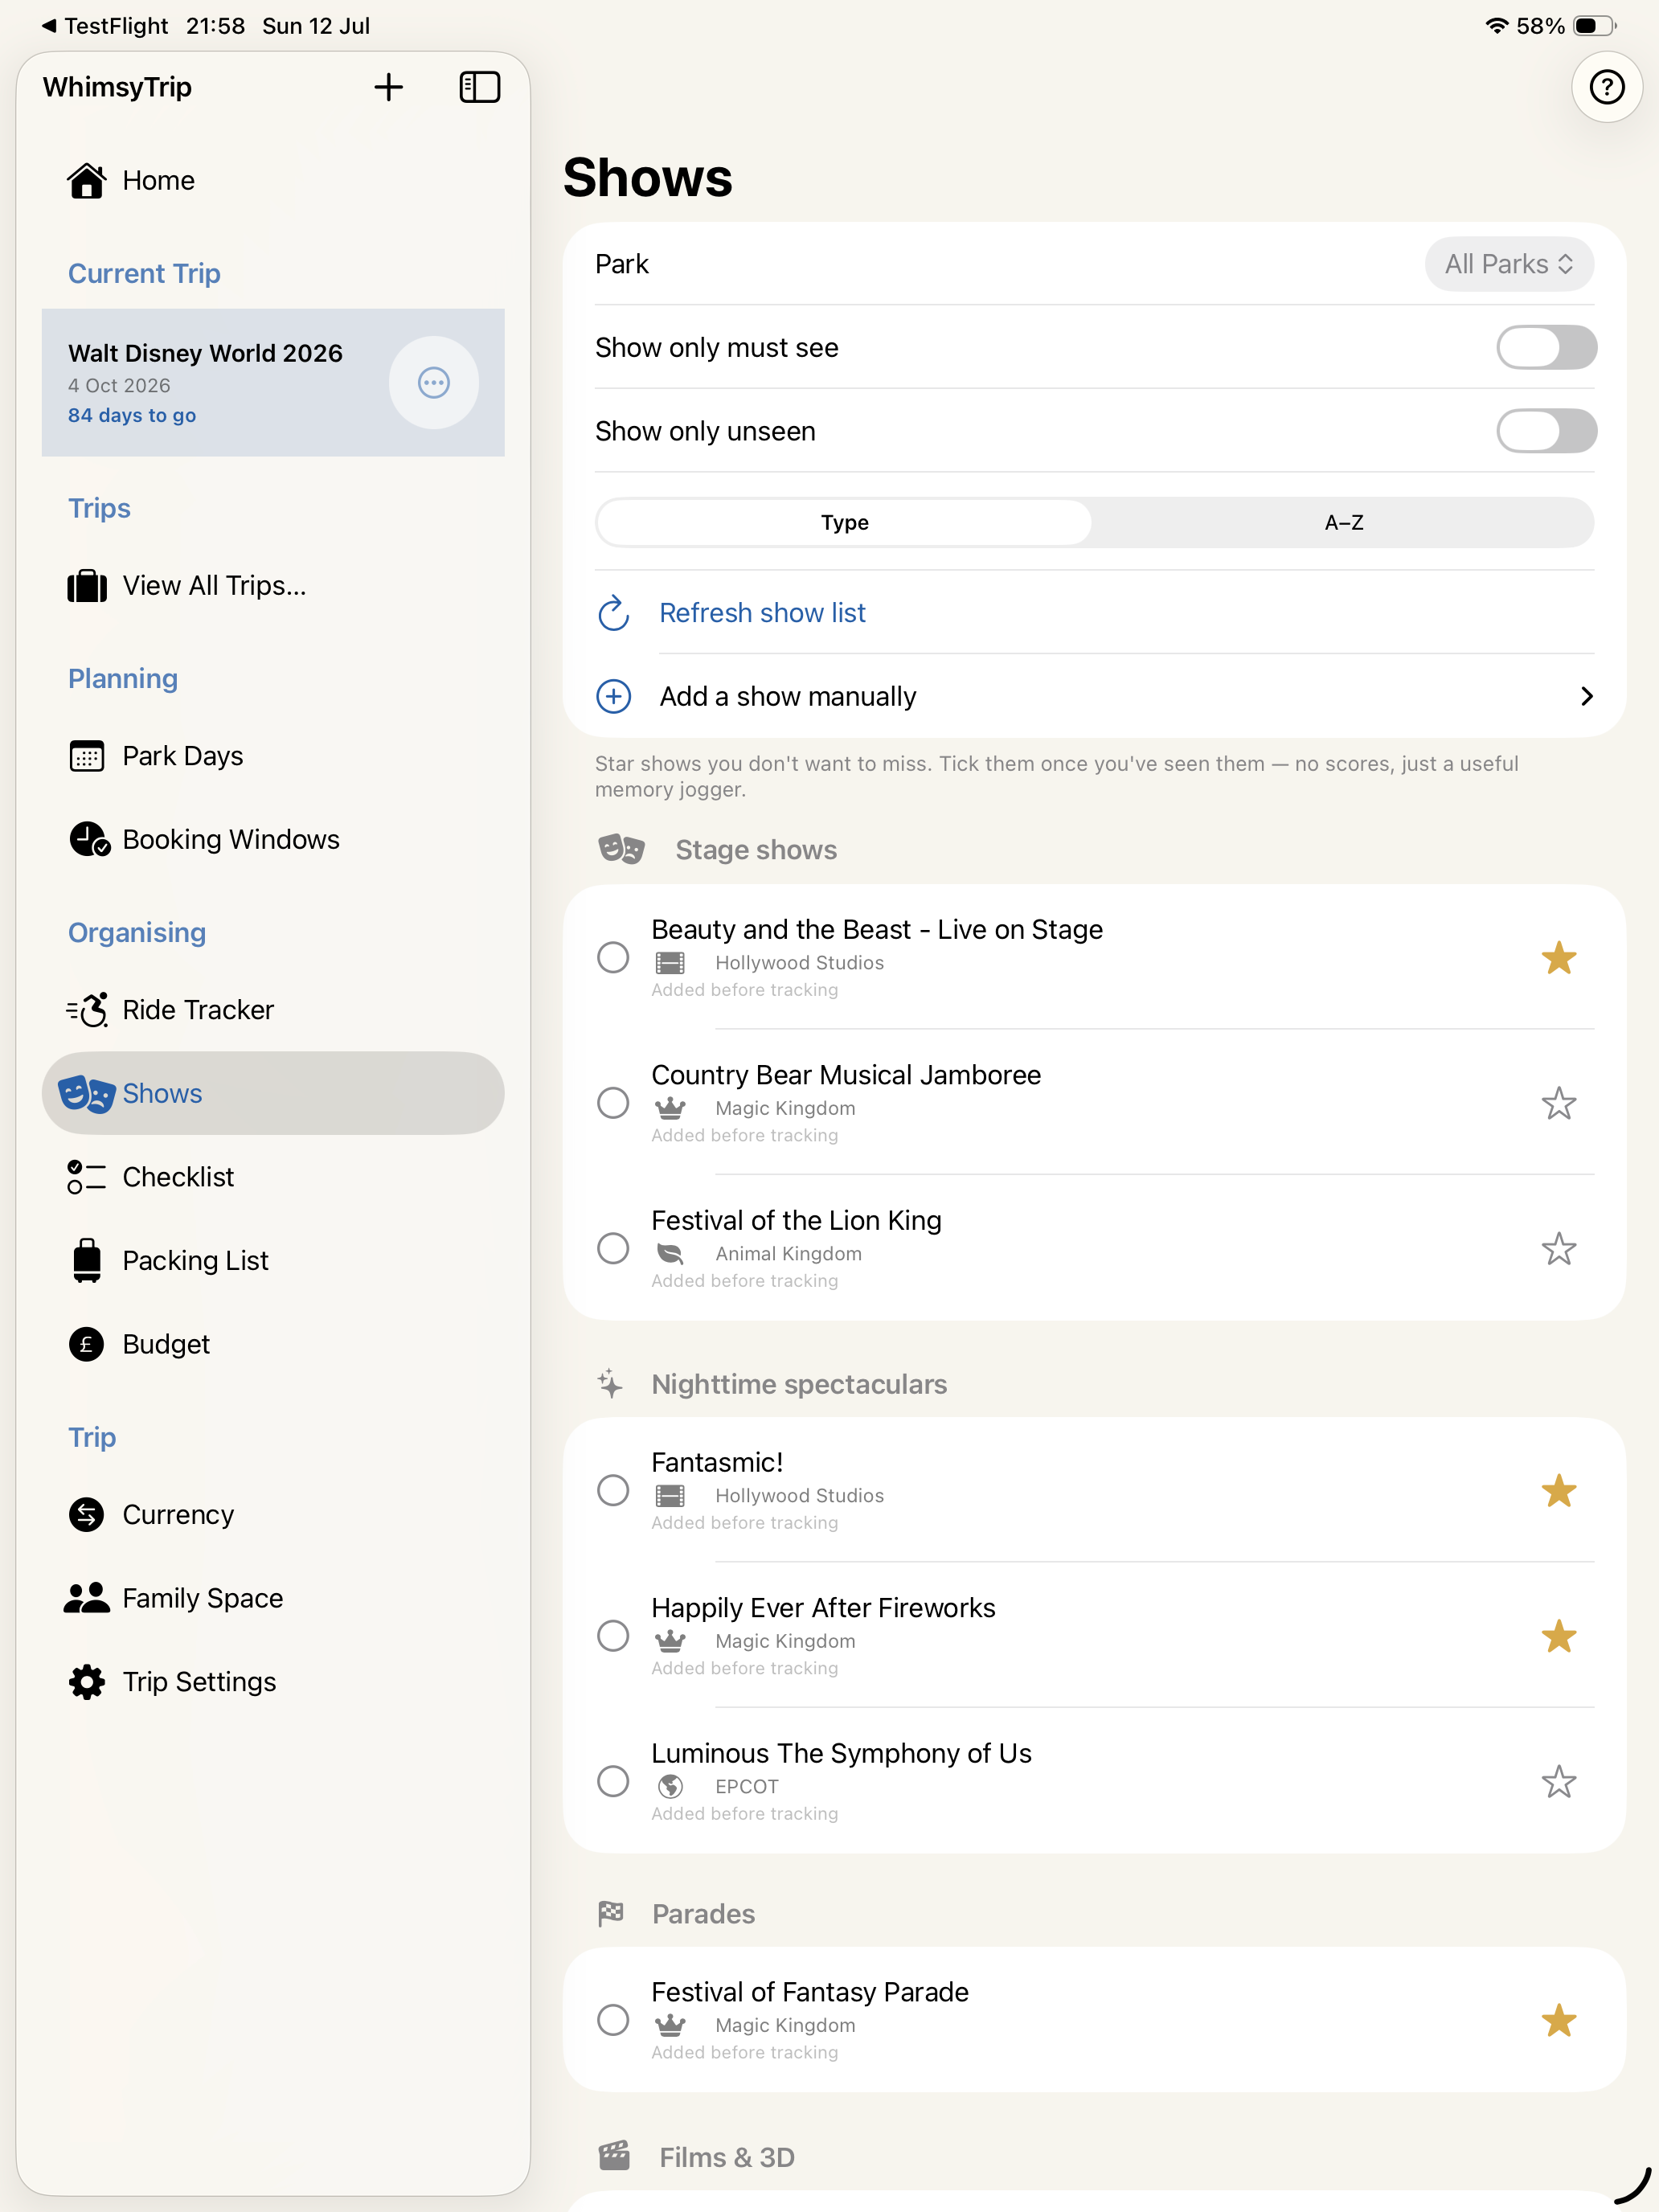Enable Show only unseen switch

[1546, 431]
